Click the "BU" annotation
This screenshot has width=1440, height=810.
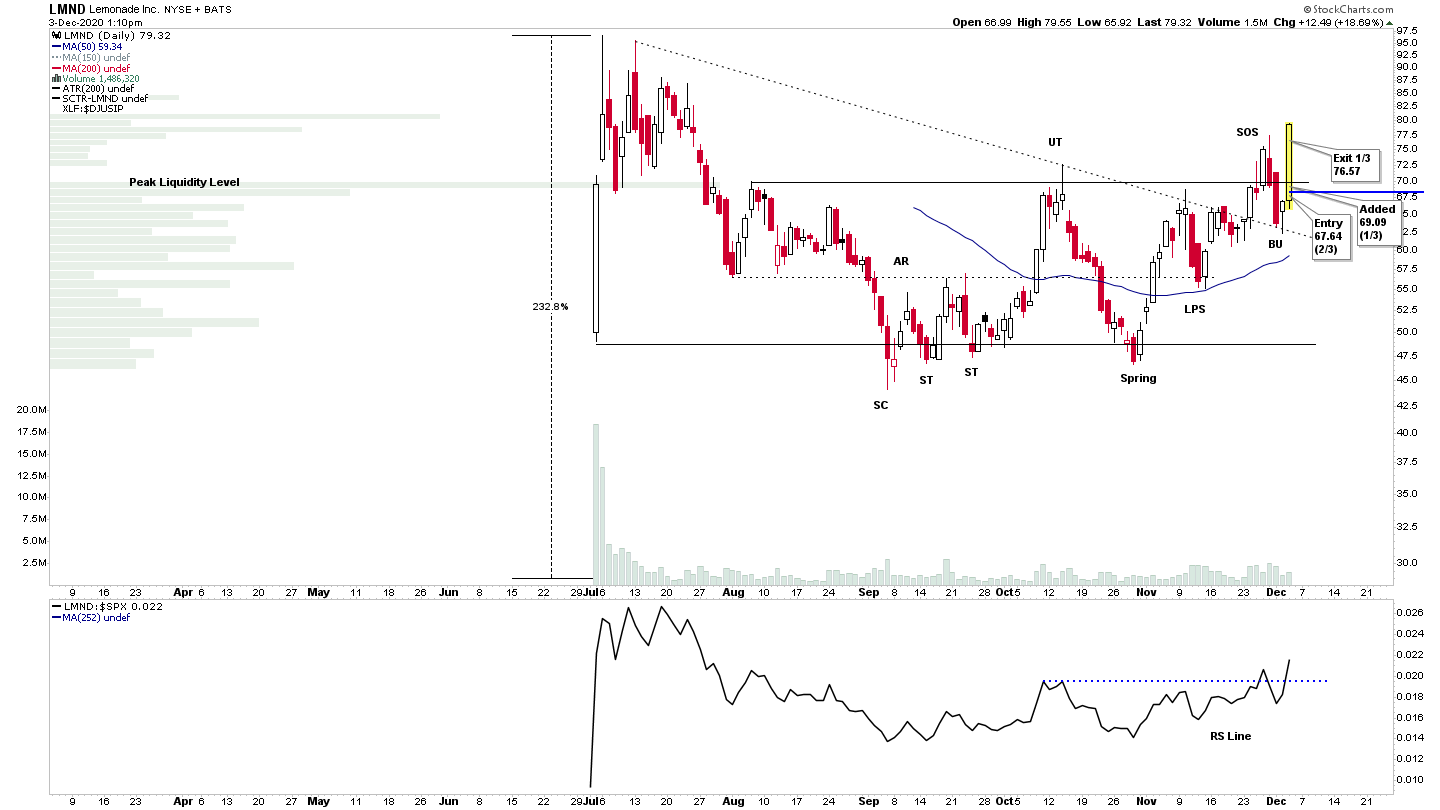1275,244
